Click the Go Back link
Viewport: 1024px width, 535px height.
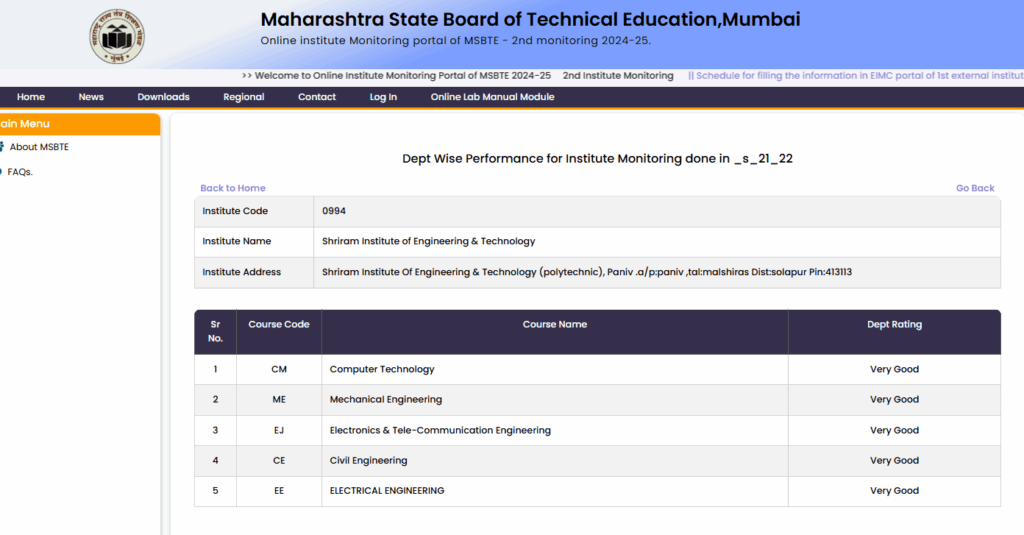point(975,188)
